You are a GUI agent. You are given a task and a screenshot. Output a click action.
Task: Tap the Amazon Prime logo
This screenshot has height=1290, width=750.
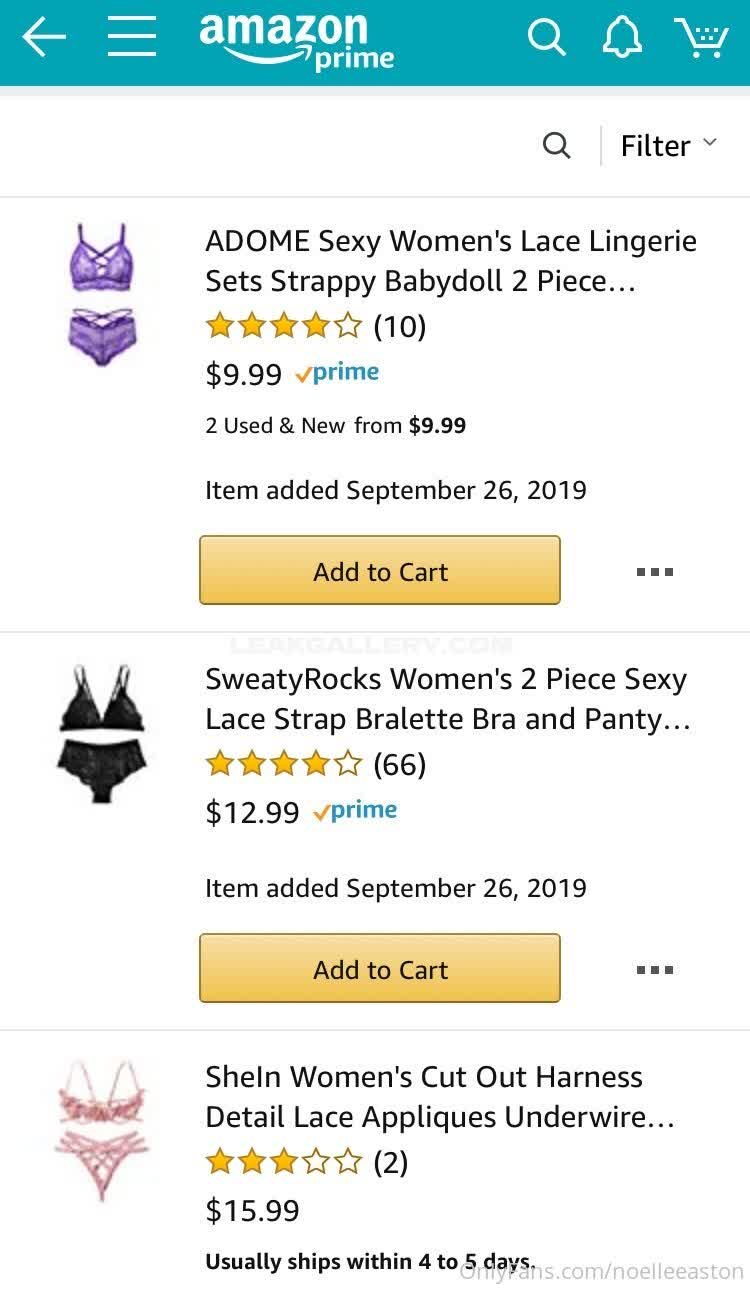[x=296, y=41]
